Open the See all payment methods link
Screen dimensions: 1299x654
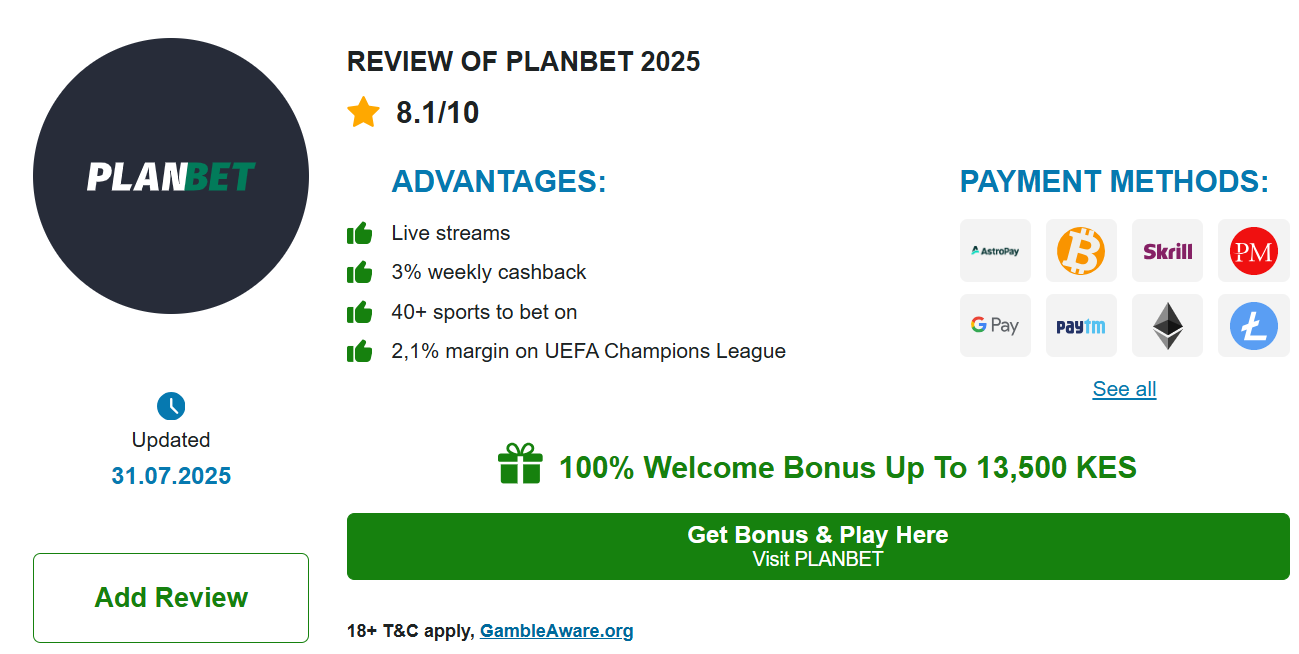click(x=1124, y=389)
